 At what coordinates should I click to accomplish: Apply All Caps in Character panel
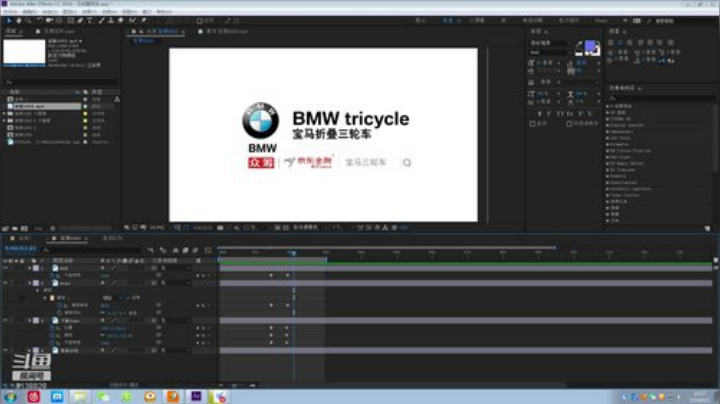click(x=560, y=113)
